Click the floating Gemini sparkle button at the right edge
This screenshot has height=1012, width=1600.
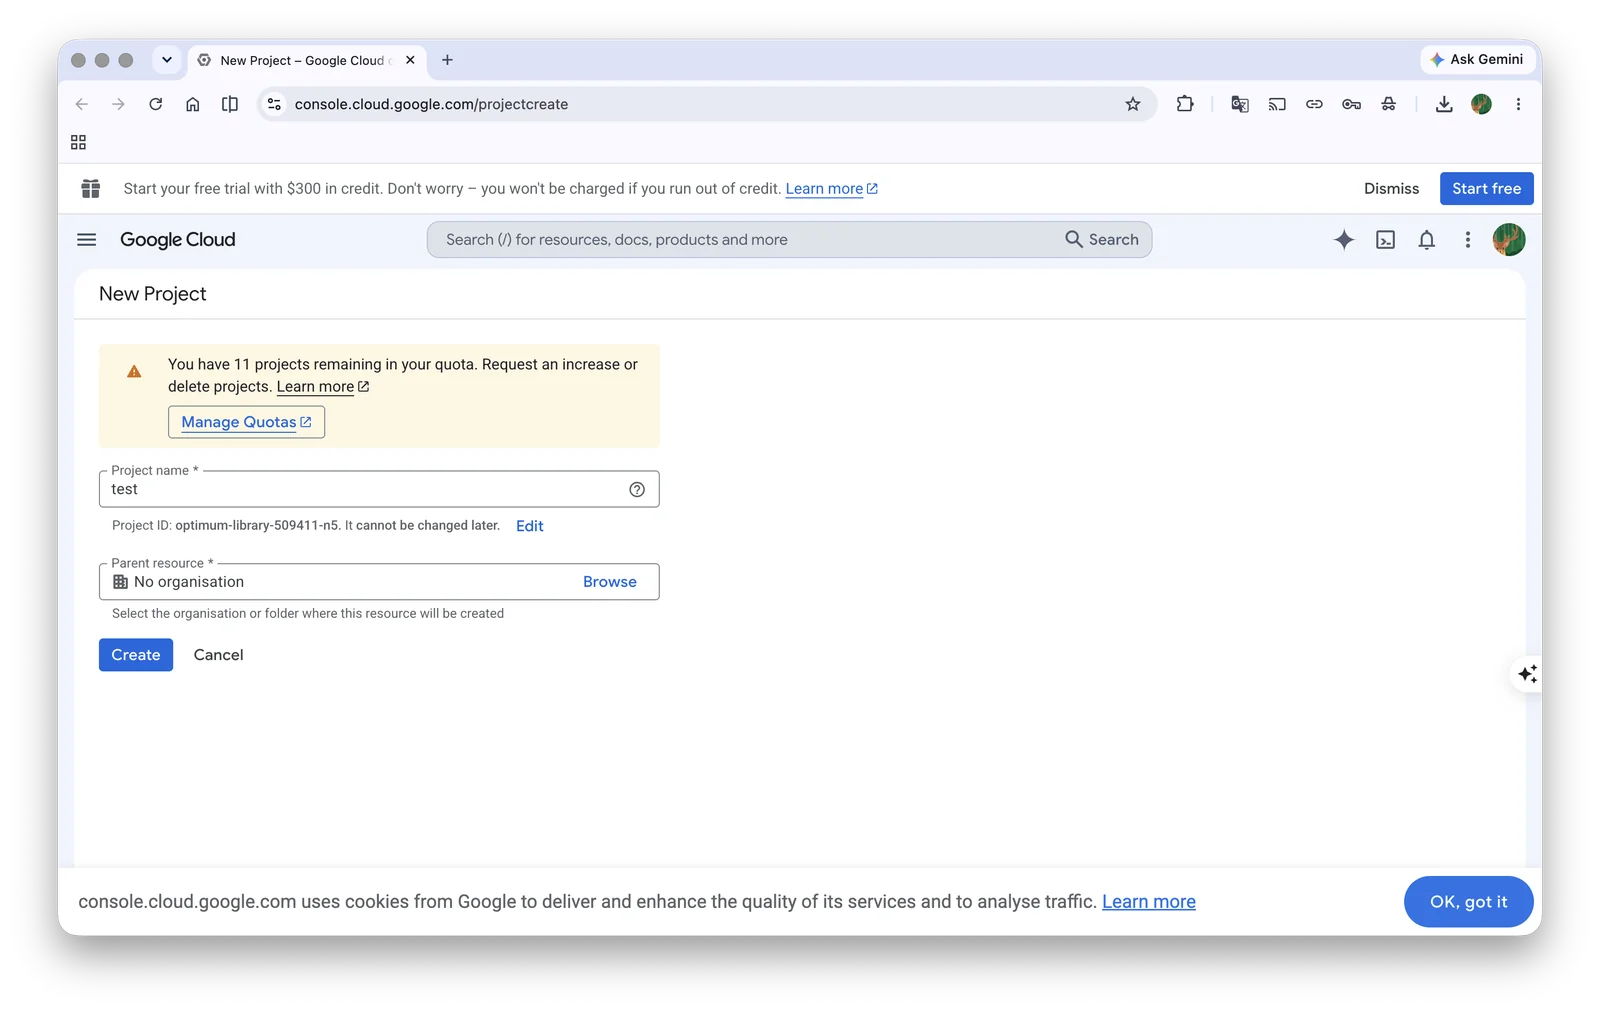1527,674
